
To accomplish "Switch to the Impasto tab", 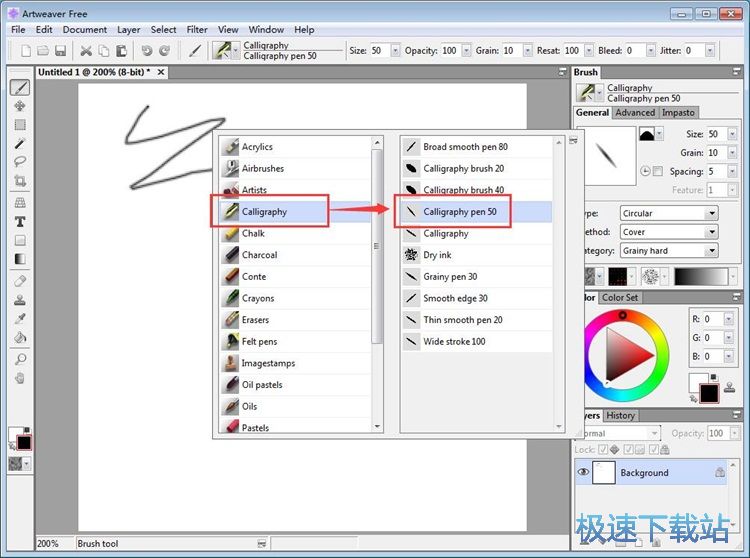I will click(678, 113).
